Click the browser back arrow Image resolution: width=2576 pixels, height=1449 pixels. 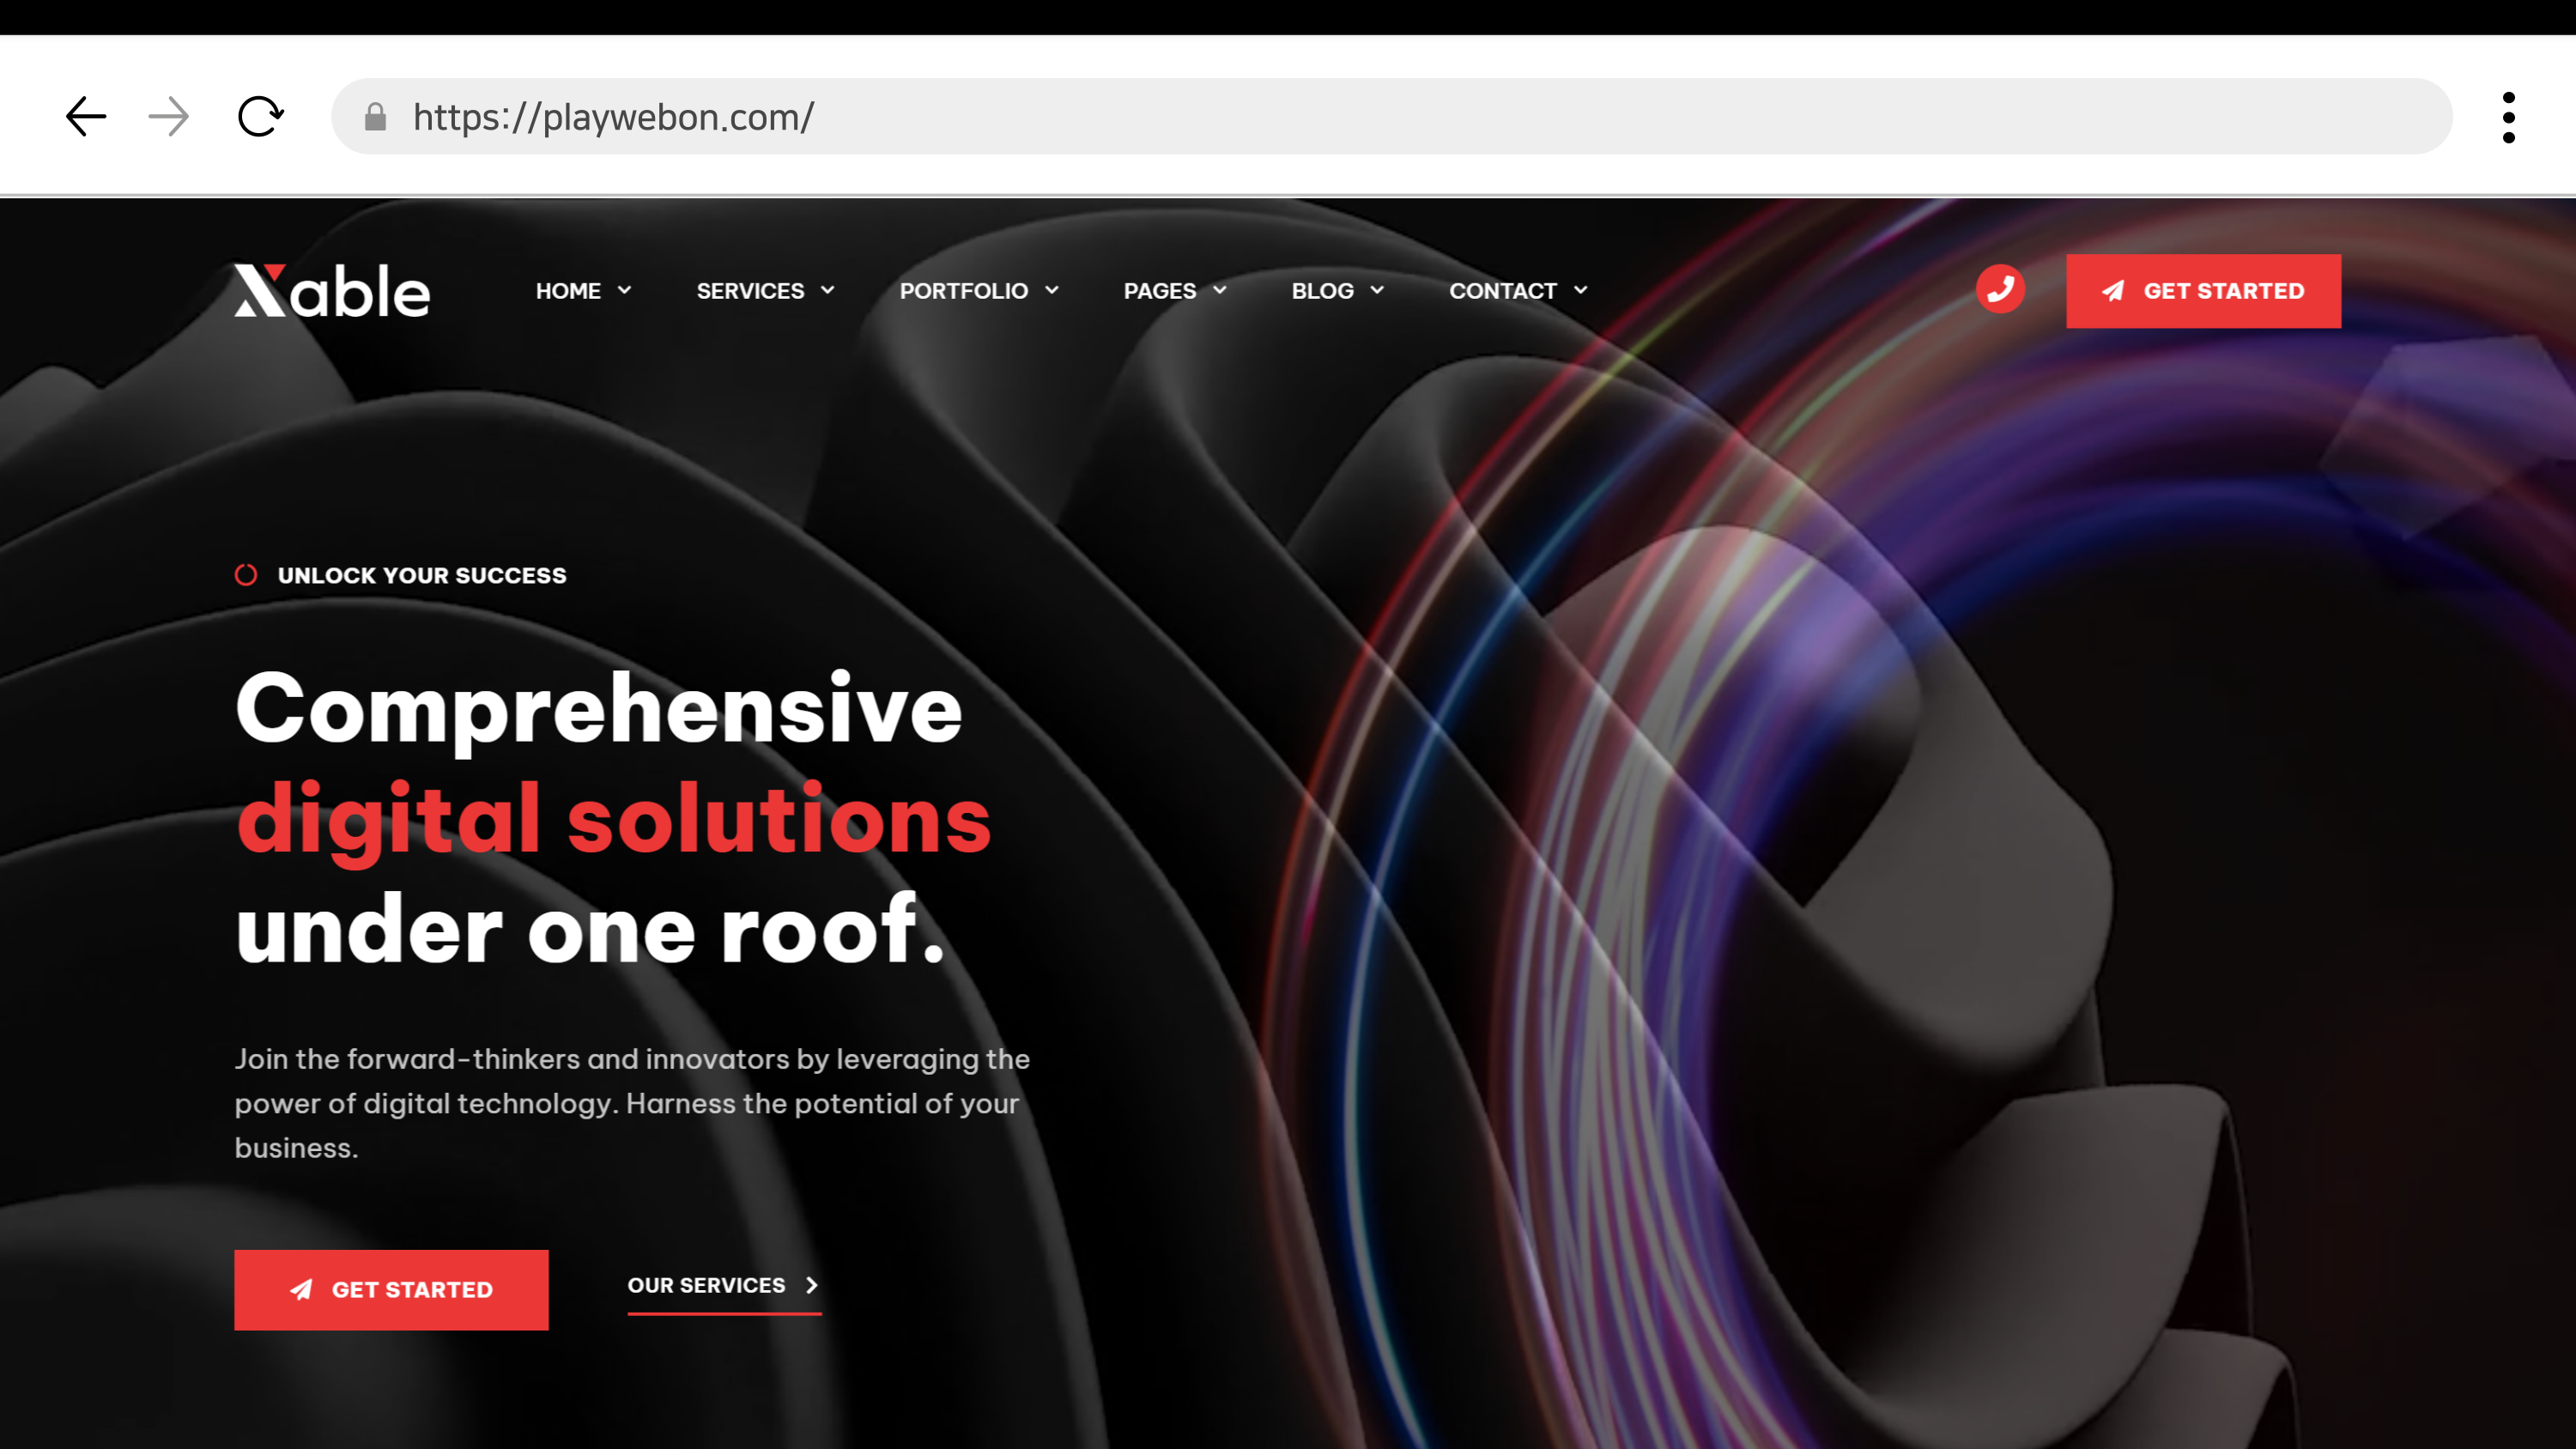86,117
